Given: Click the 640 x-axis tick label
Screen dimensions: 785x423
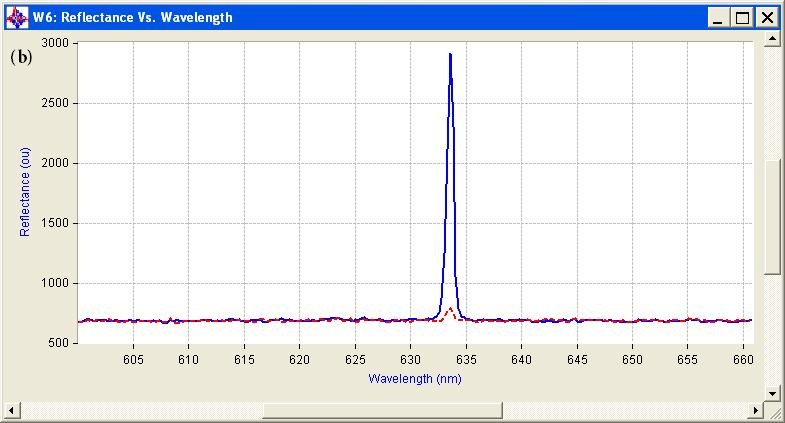Looking at the screenshot, I should (521, 359).
